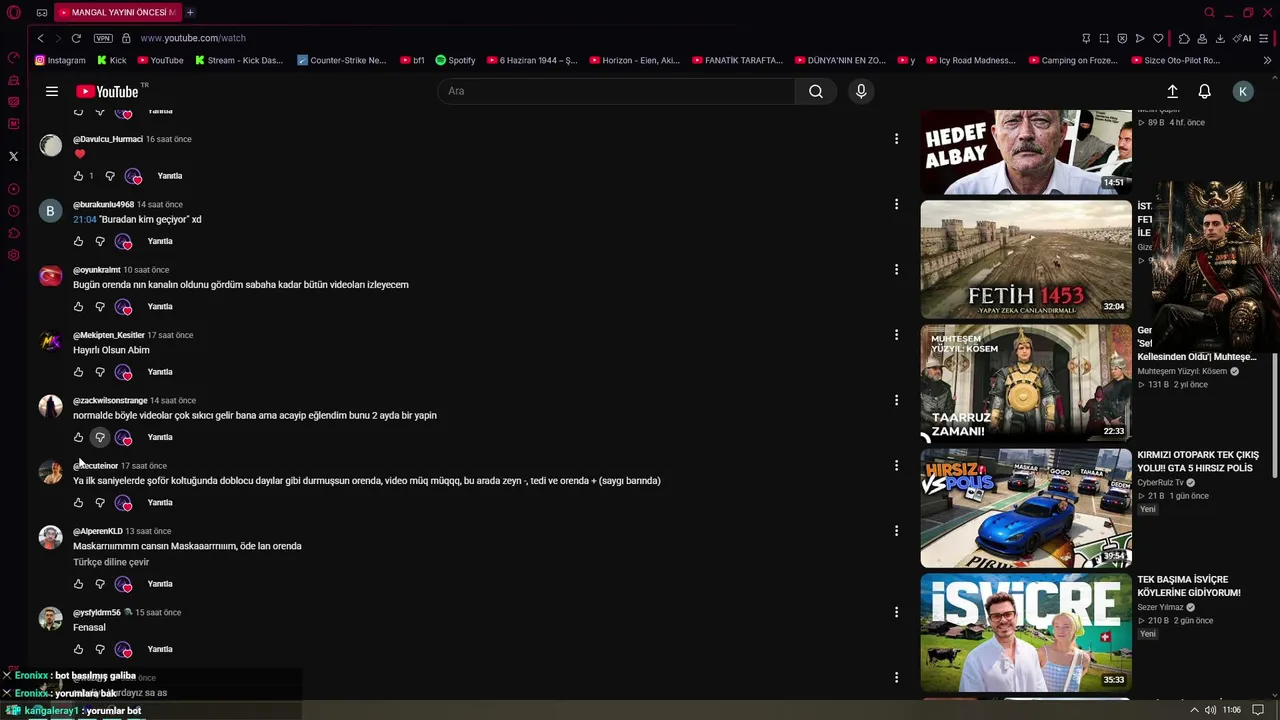
Task: Like the @AlperenKLD comment
Action: (x=78, y=584)
